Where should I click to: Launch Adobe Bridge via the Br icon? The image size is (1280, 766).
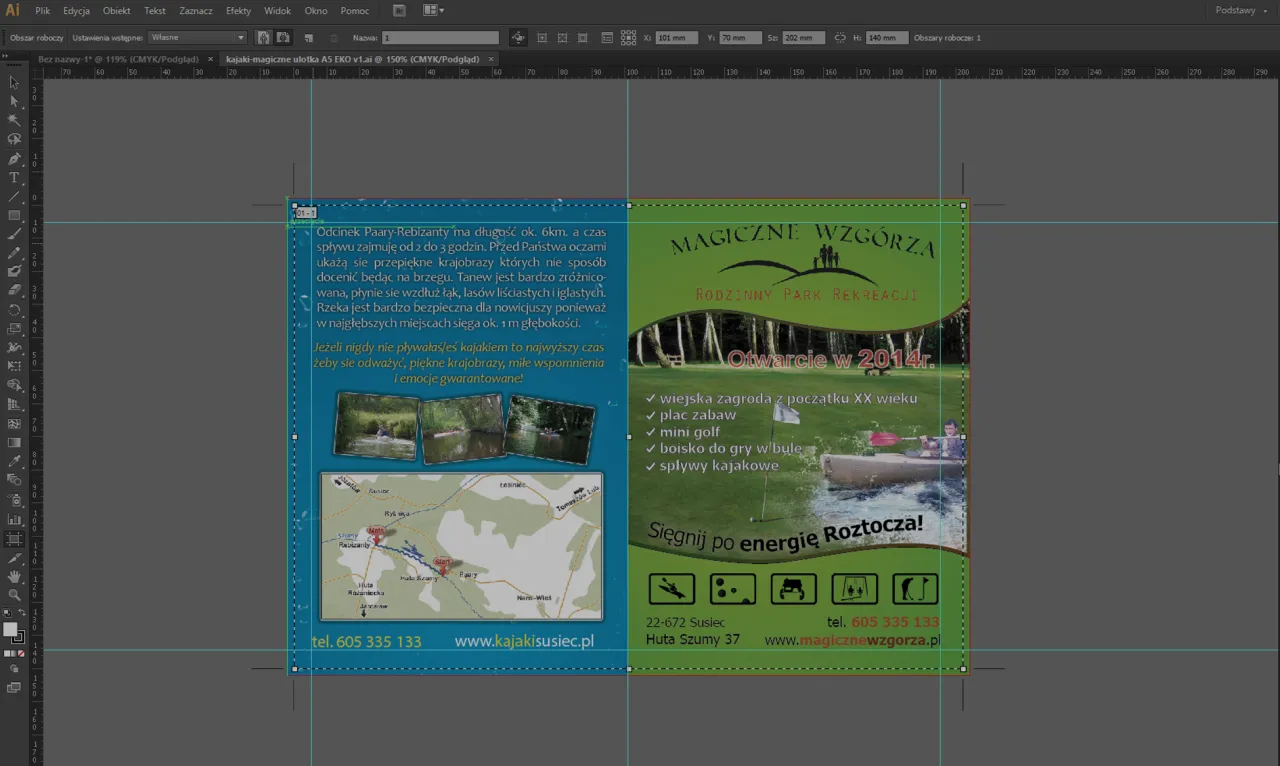click(399, 10)
